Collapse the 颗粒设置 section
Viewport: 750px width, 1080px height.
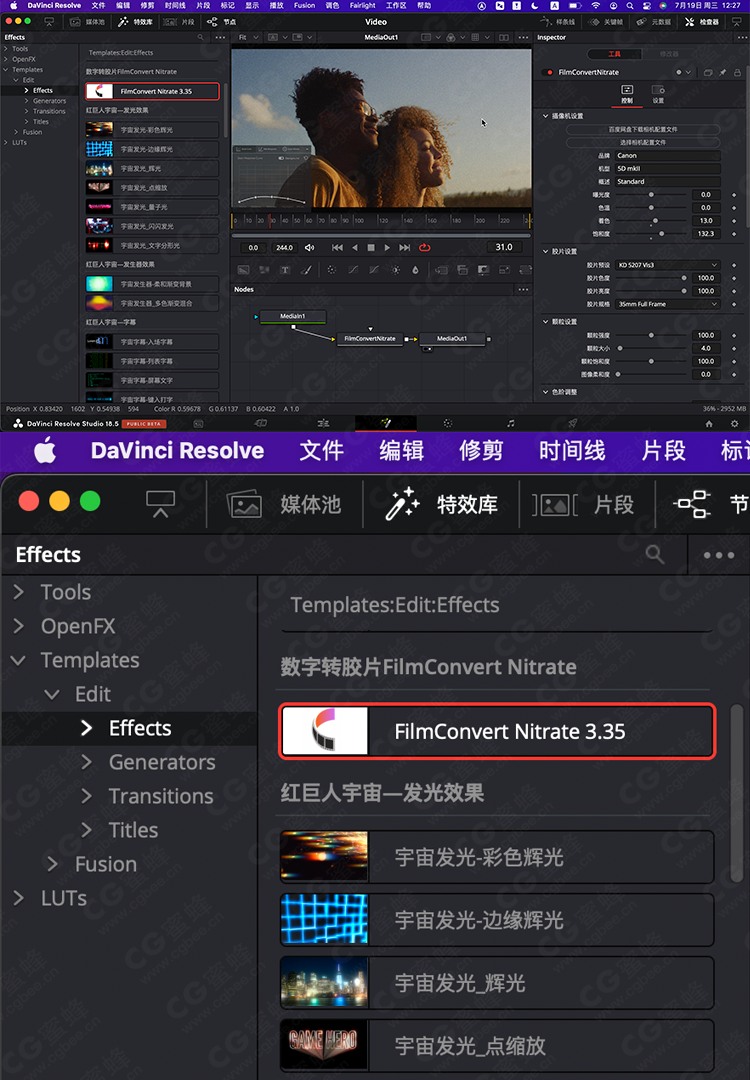(x=545, y=322)
